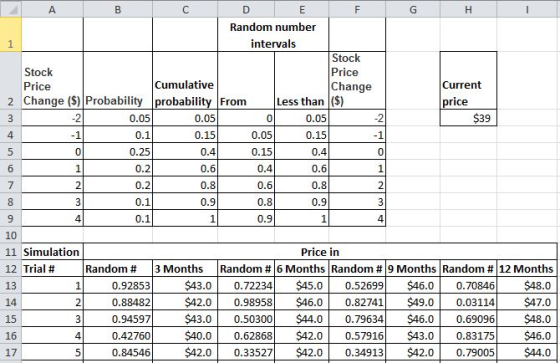Select random number 0.94597

coord(118,319)
